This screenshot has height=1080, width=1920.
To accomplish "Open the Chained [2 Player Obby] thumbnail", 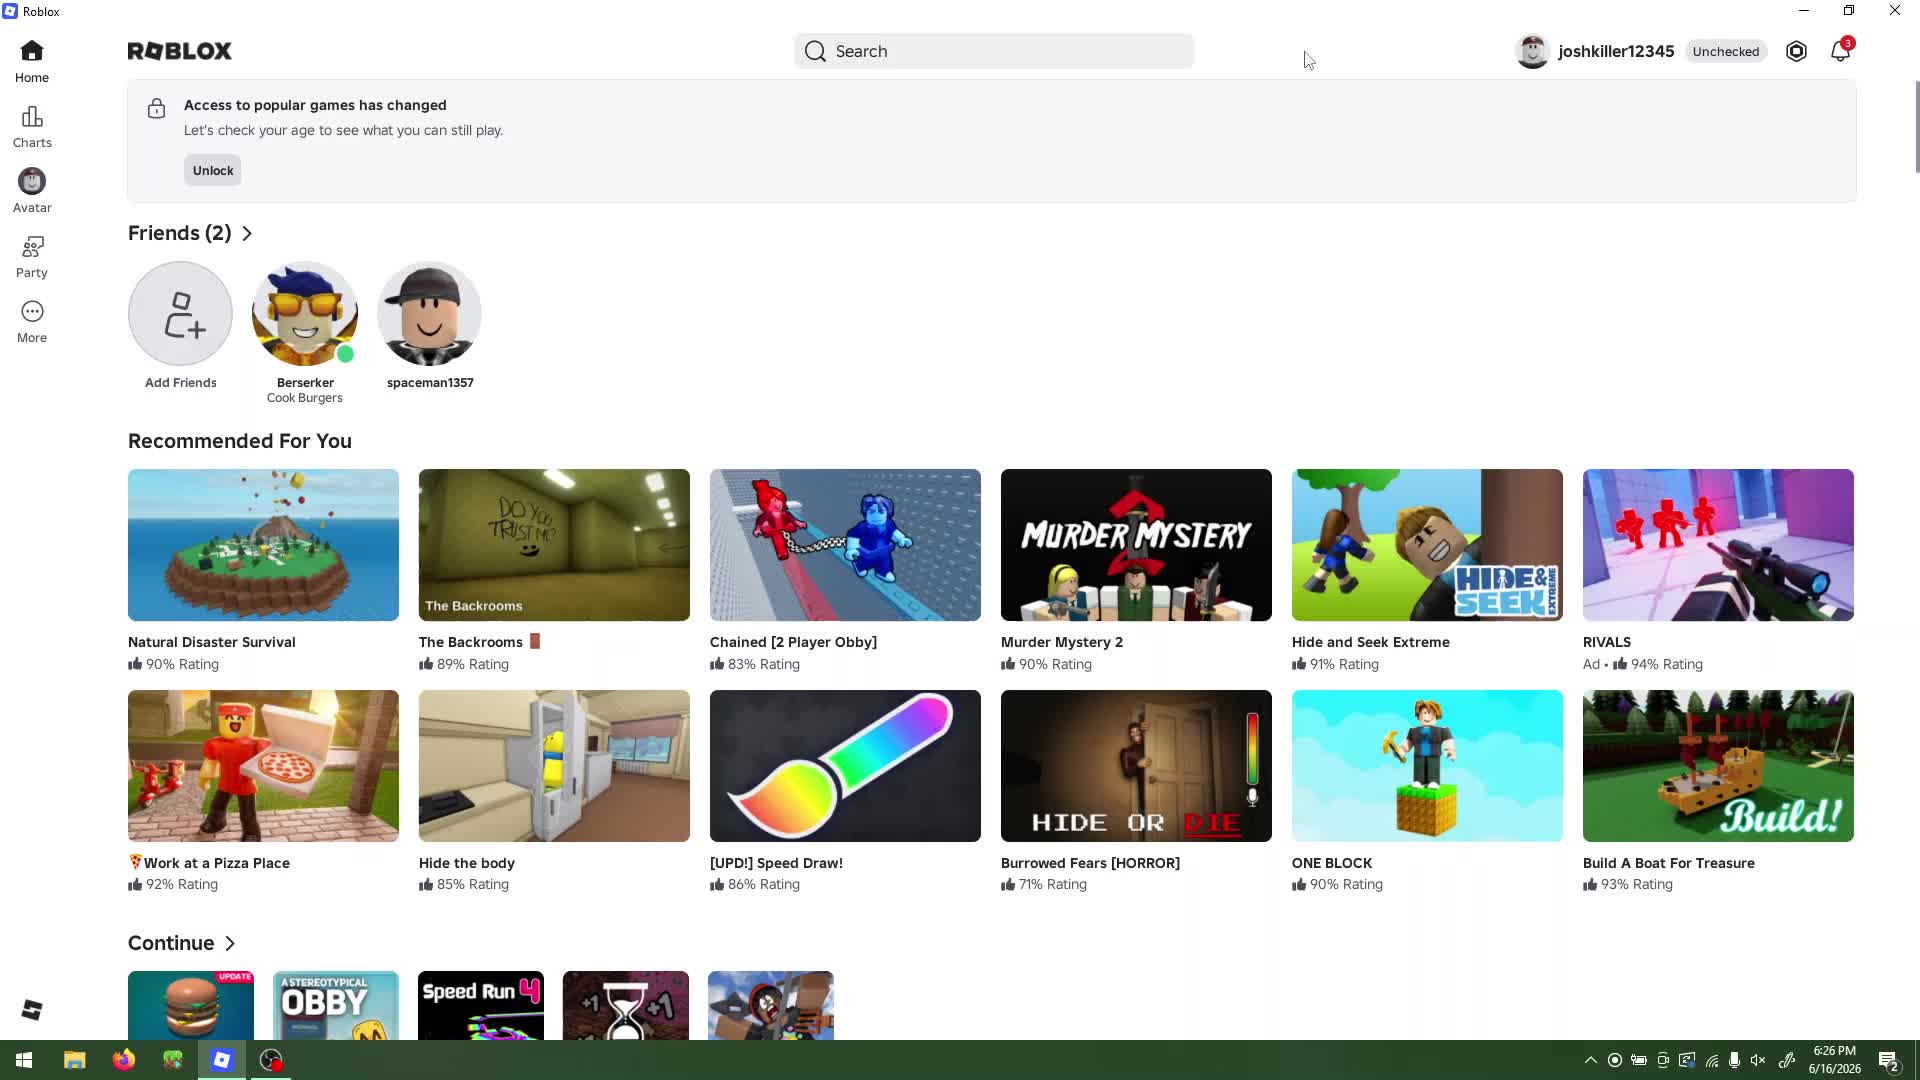I will coord(845,545).
